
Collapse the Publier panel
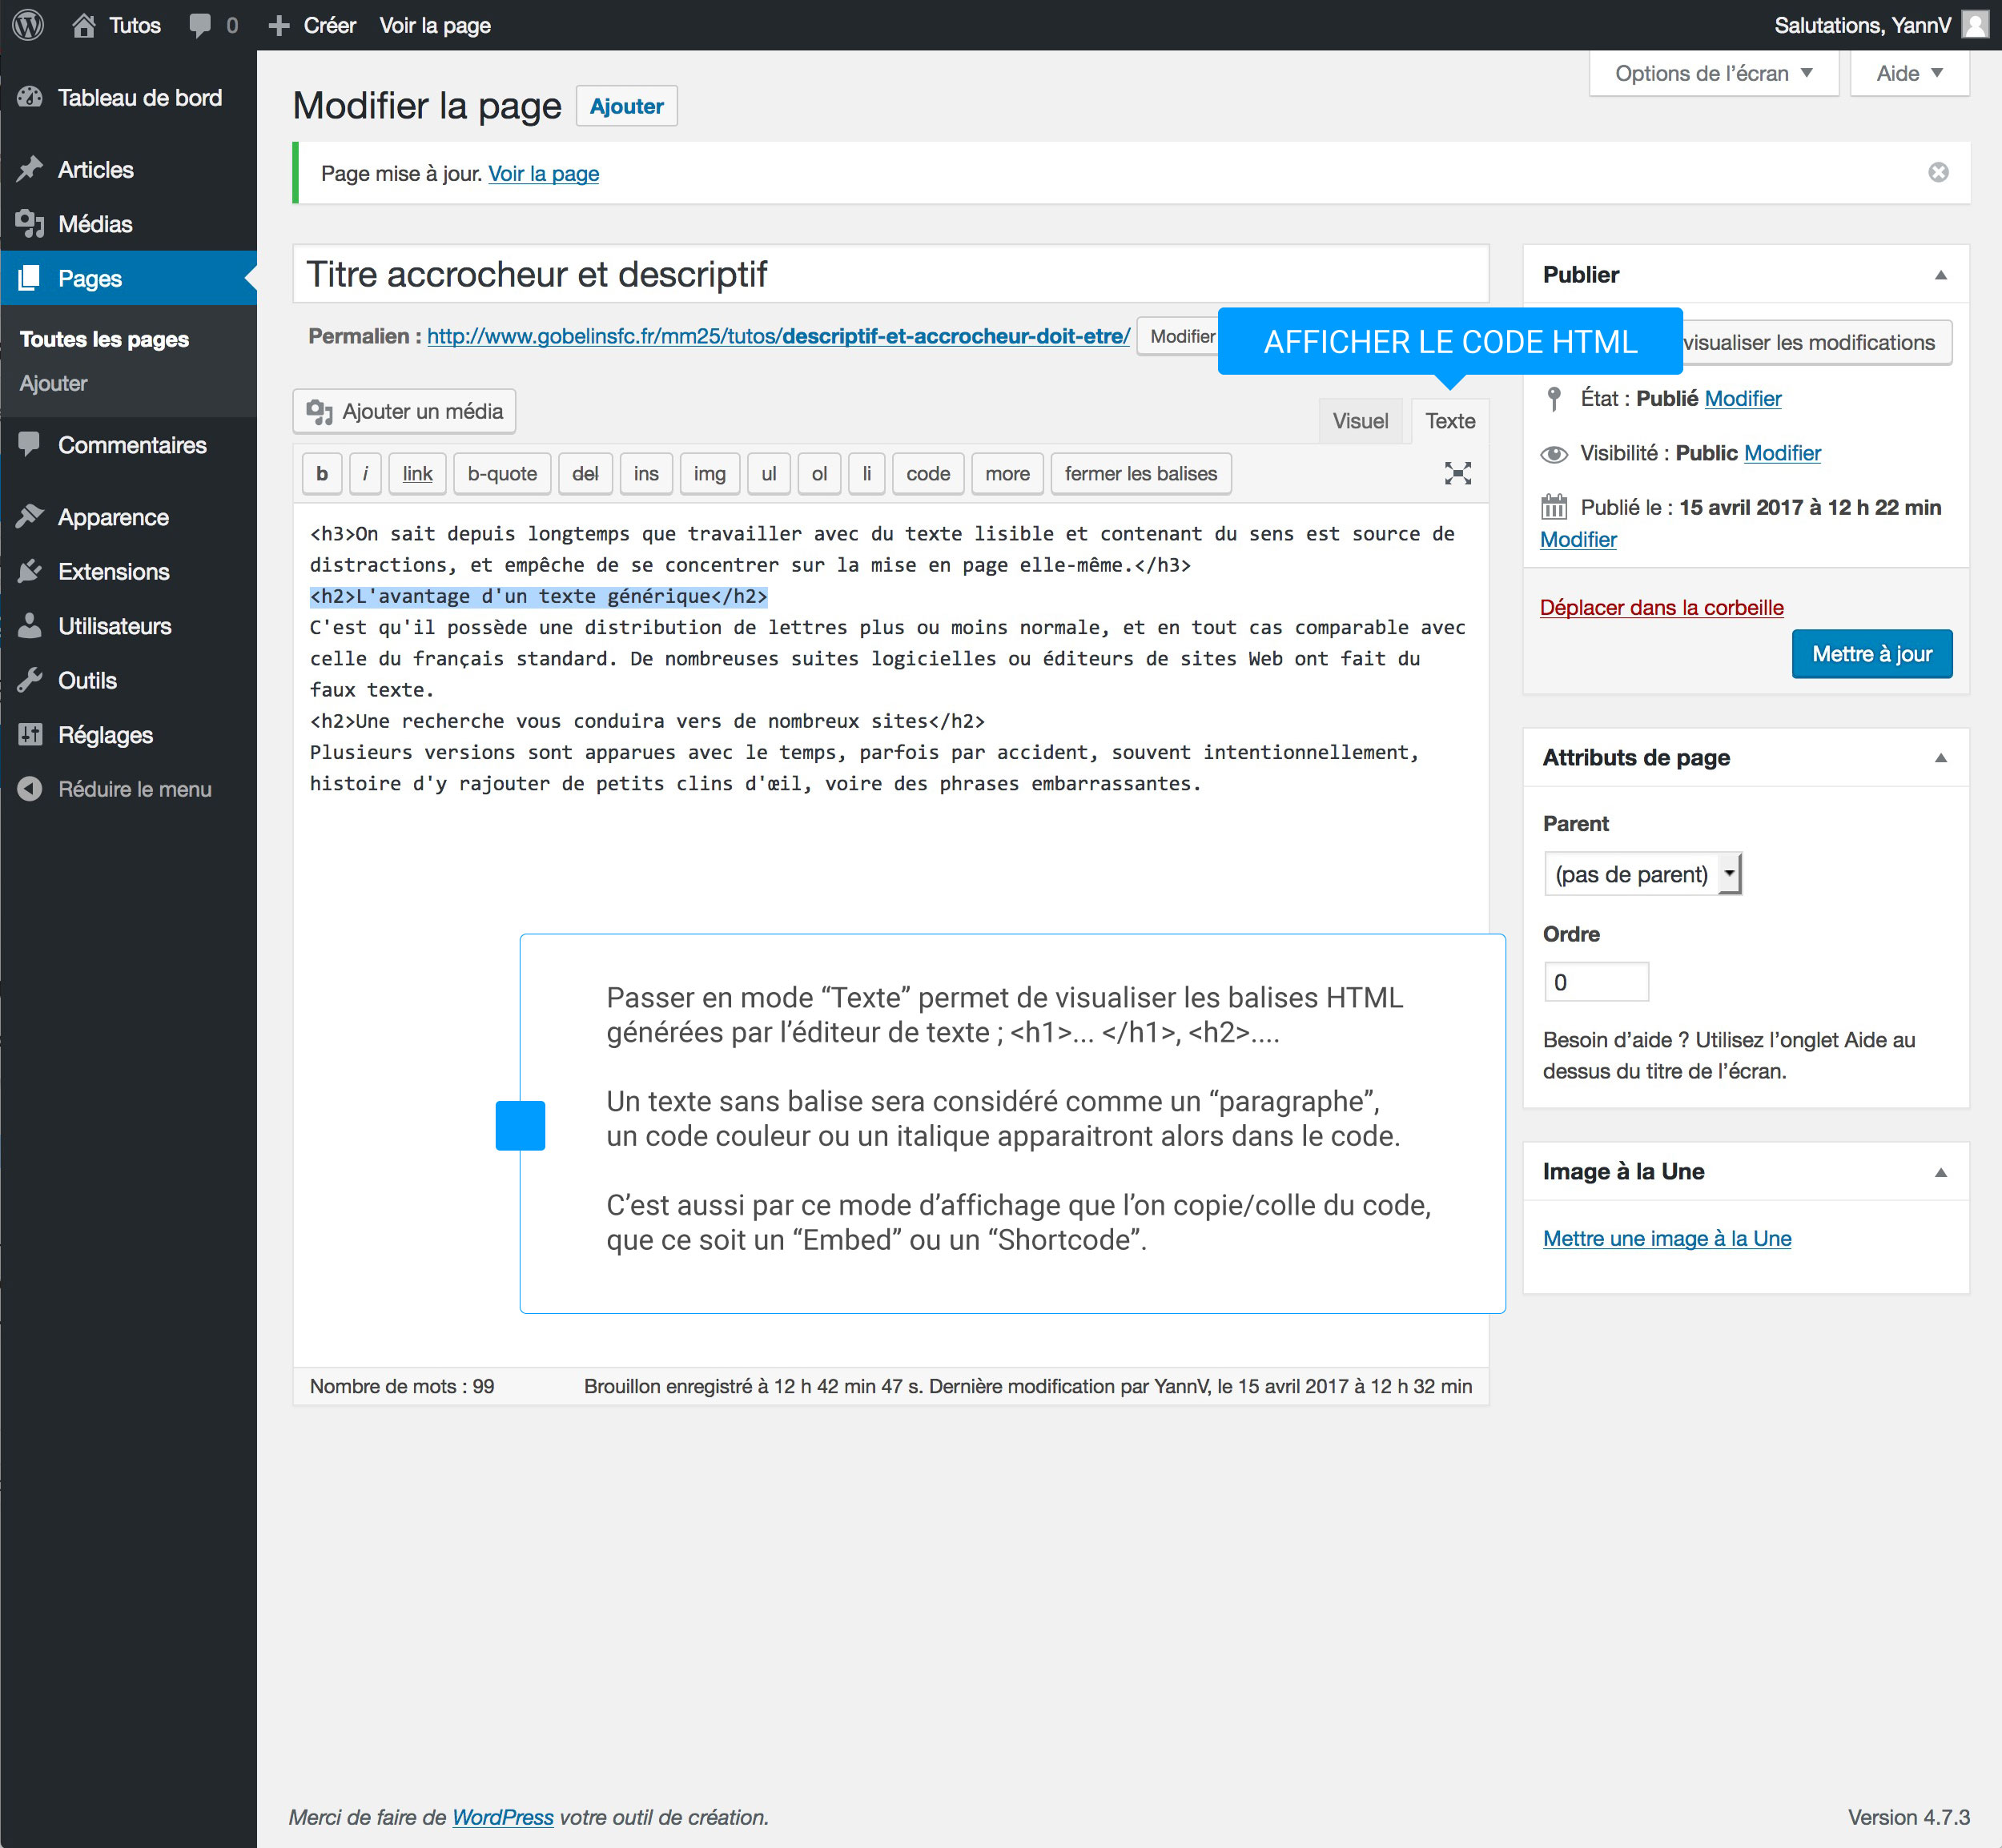point(1940,275)
